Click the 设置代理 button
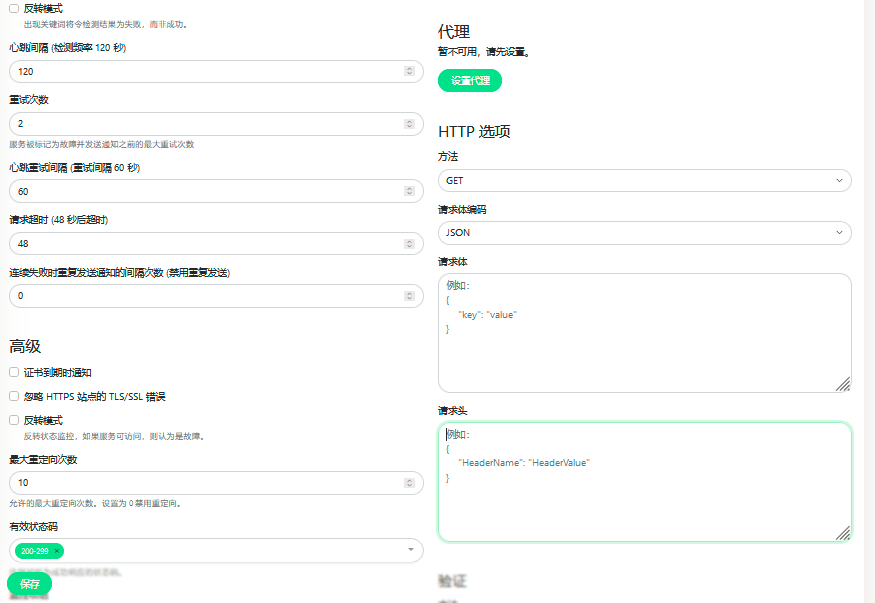This screenshot has height=603, width=875. [x=469, y=81]
